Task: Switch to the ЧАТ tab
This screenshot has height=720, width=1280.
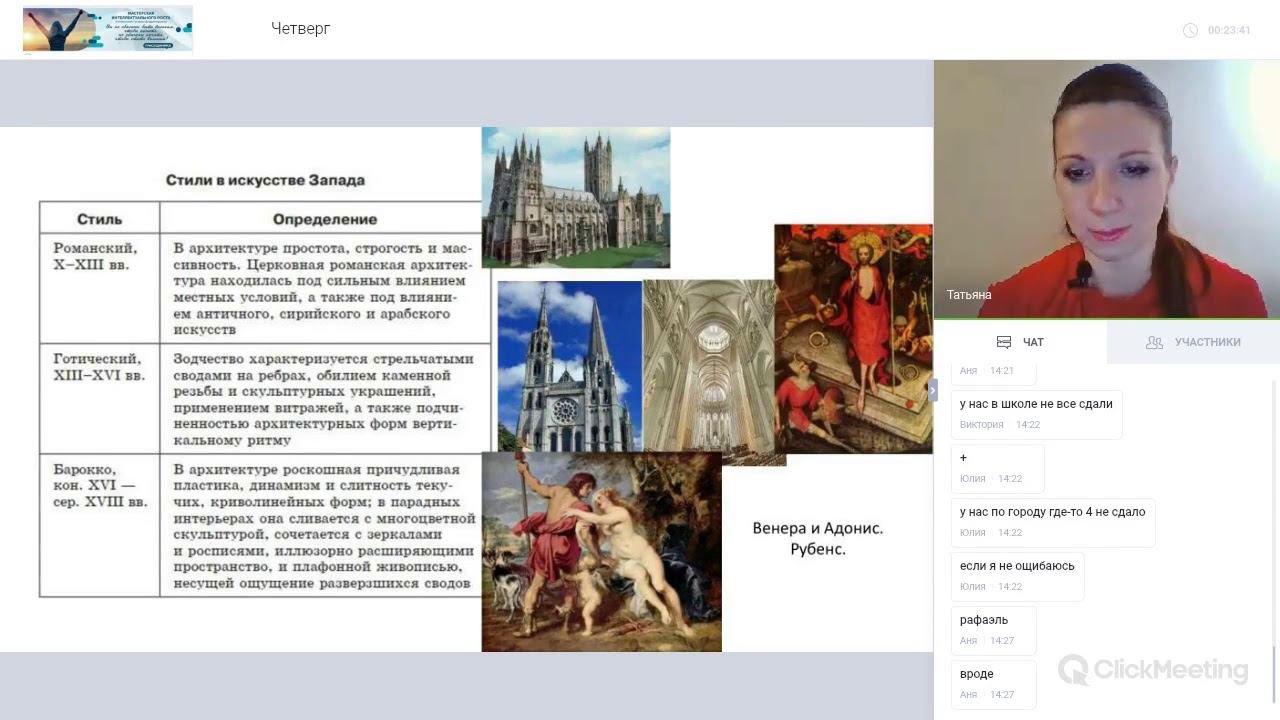Action: point(1020,342)
